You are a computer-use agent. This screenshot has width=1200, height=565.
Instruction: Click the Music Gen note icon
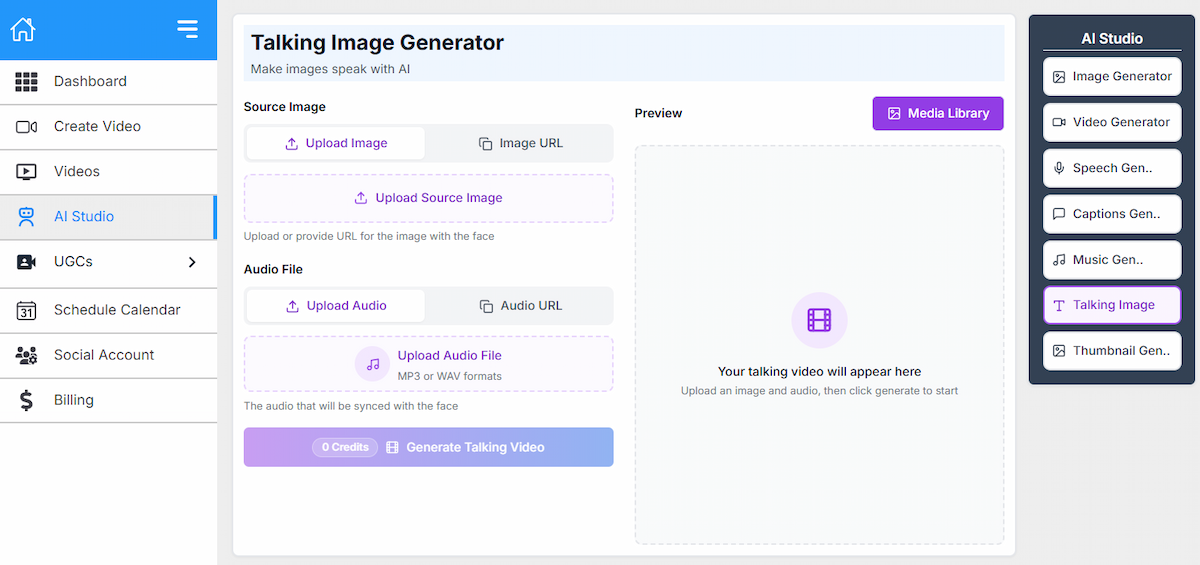point(1059,260)
